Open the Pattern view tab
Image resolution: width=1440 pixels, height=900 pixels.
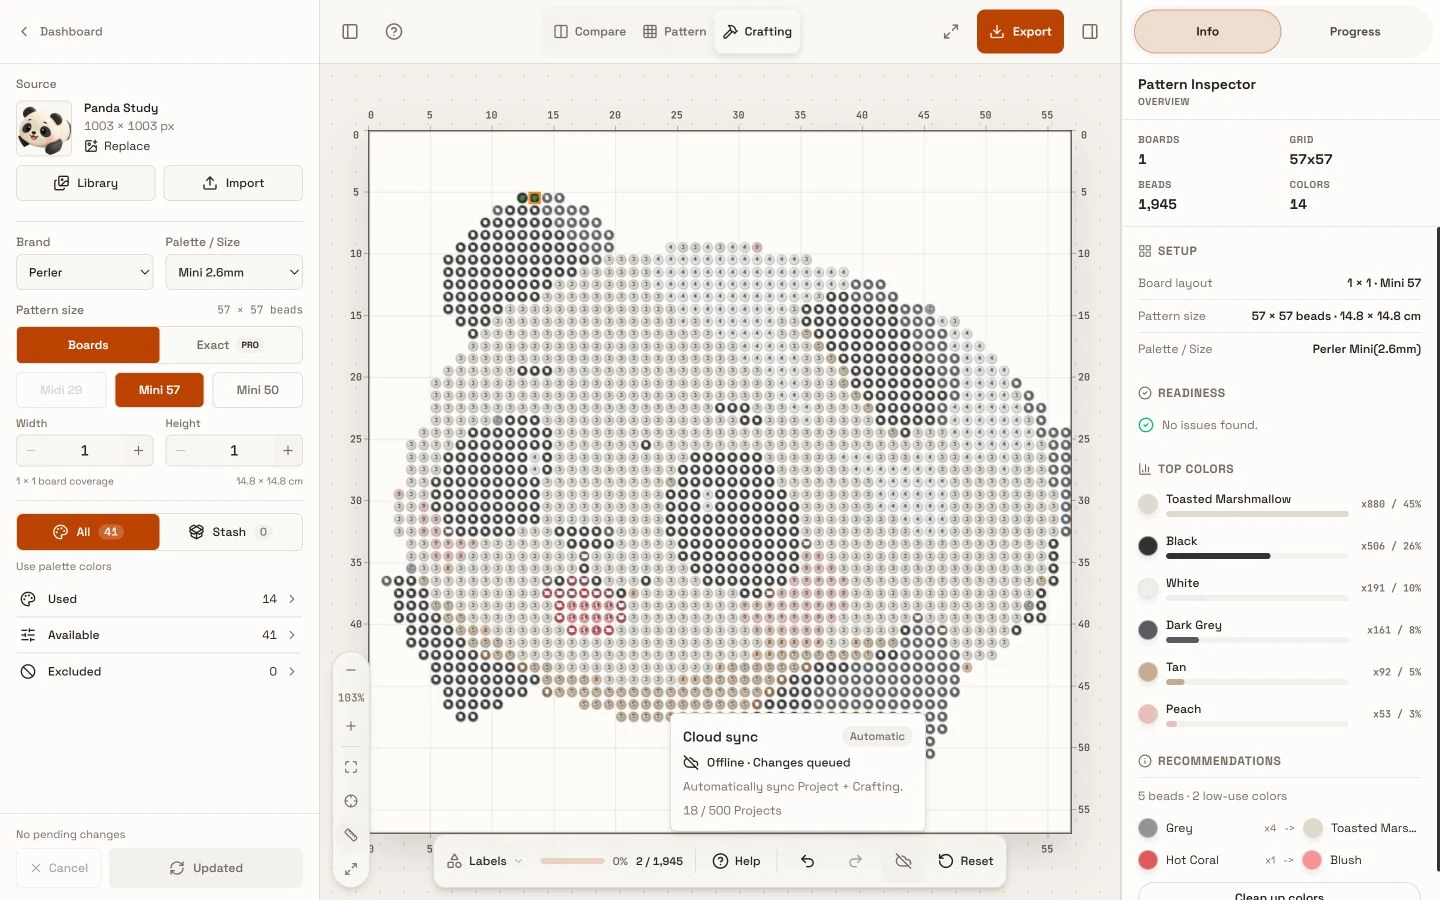[x=675, y=32]
